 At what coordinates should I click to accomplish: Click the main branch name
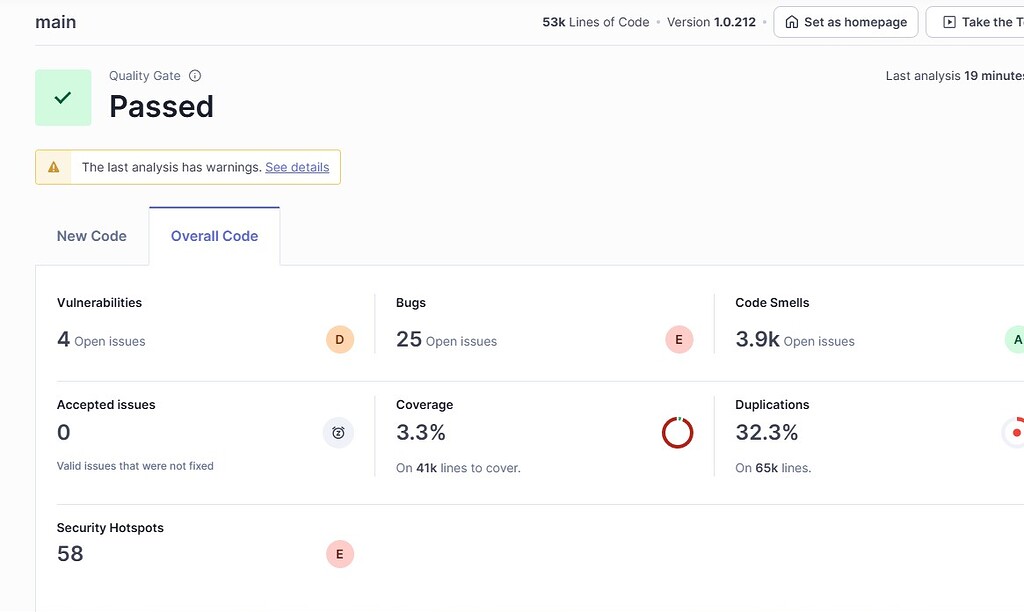click(x=55, y=21)
